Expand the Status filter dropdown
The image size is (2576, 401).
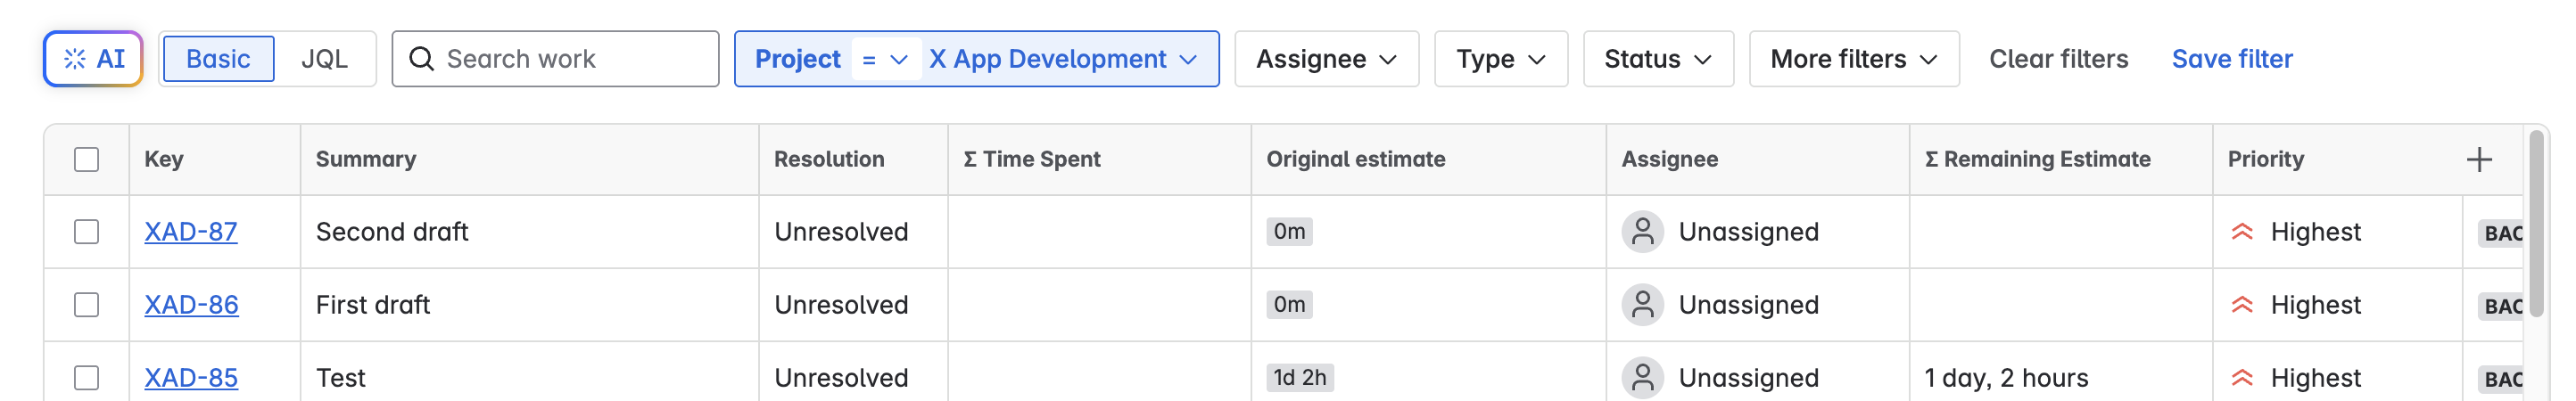pos(1657,59)
